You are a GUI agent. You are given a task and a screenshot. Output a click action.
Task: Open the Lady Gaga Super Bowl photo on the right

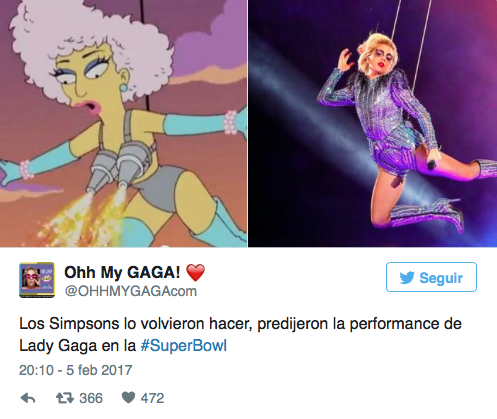click(x=373, y=123)
